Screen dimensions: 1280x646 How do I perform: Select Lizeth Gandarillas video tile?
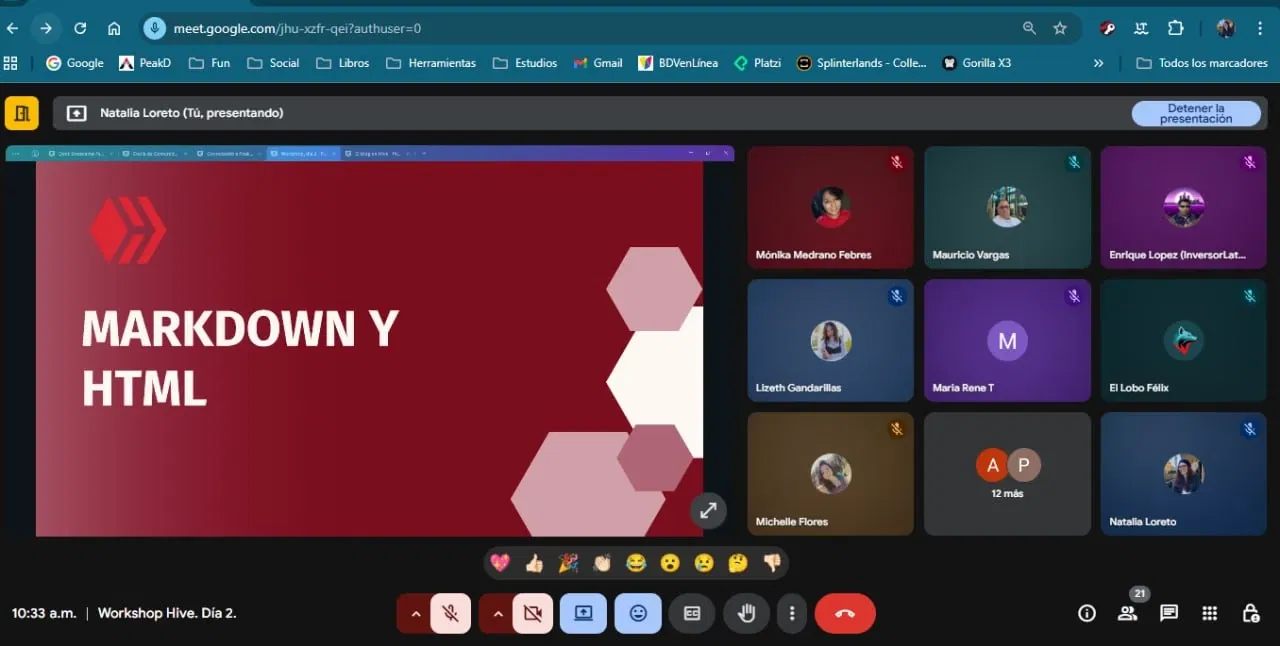tap(830, 340)
